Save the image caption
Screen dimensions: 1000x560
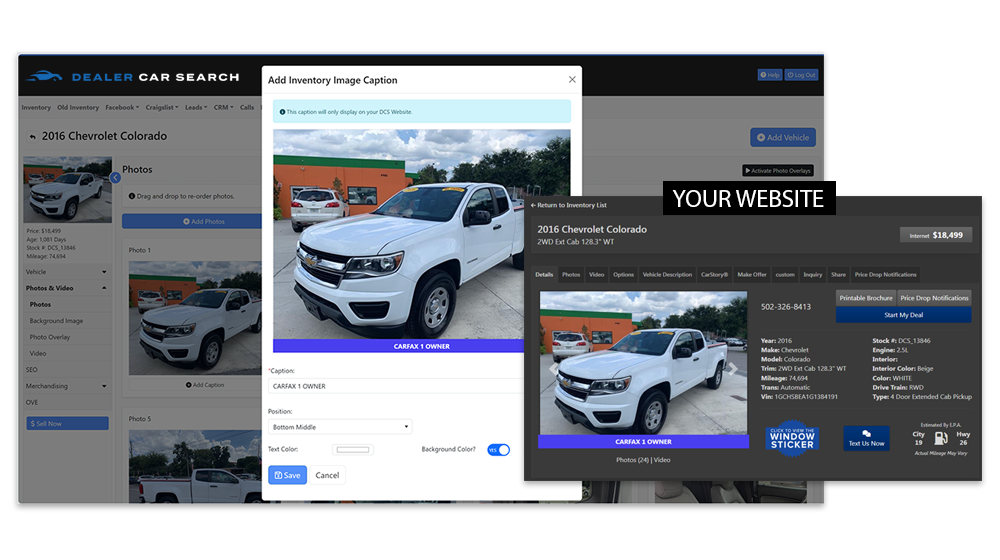pos(288,475)
